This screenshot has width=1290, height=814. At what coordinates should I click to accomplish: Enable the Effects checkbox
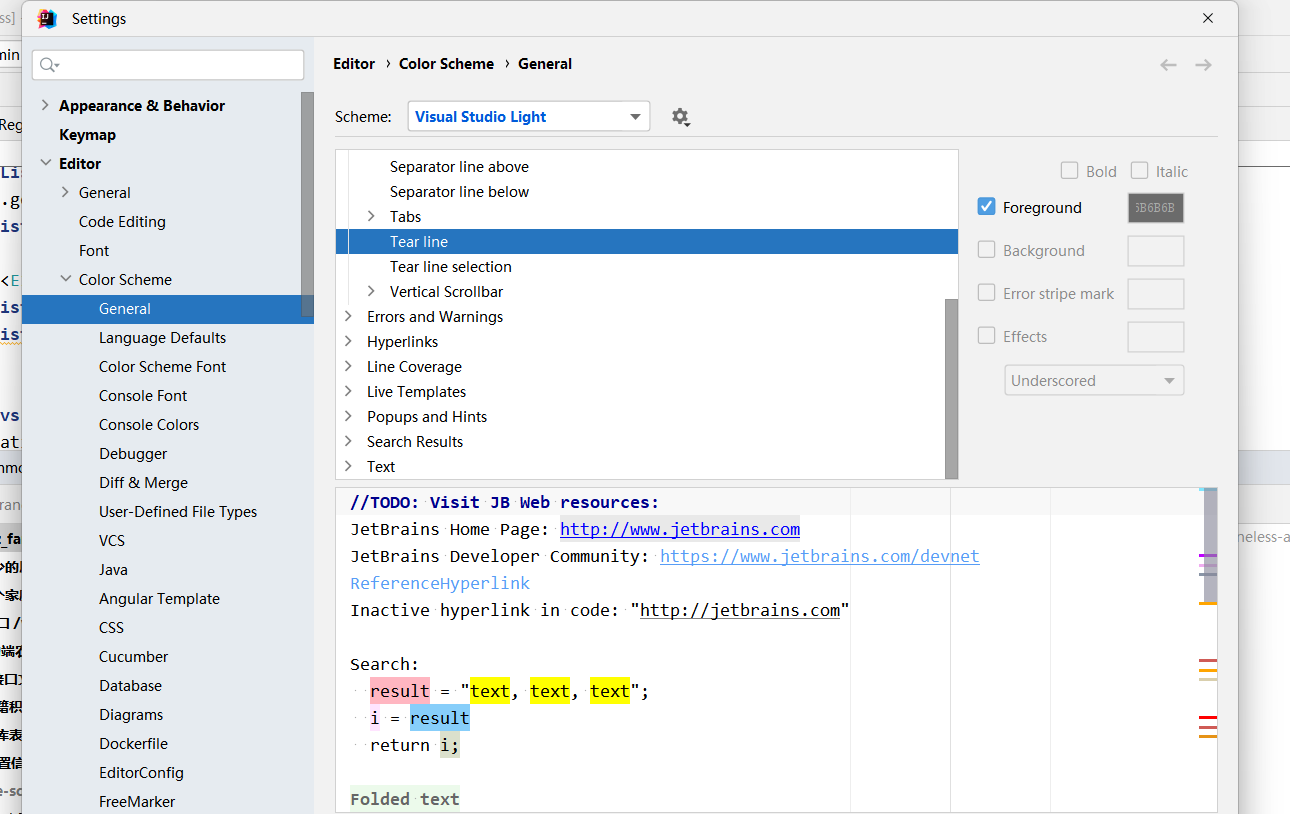986,336
